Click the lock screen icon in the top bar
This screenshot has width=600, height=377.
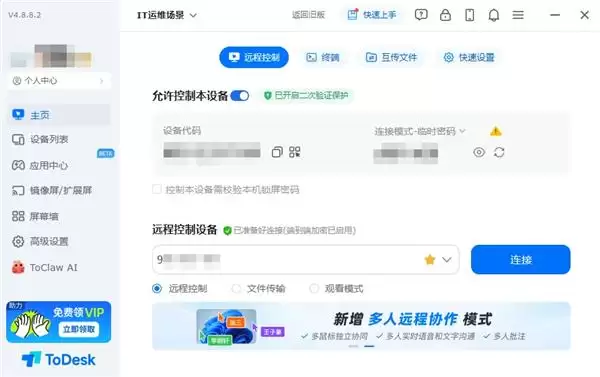click(x=445, y=15)
